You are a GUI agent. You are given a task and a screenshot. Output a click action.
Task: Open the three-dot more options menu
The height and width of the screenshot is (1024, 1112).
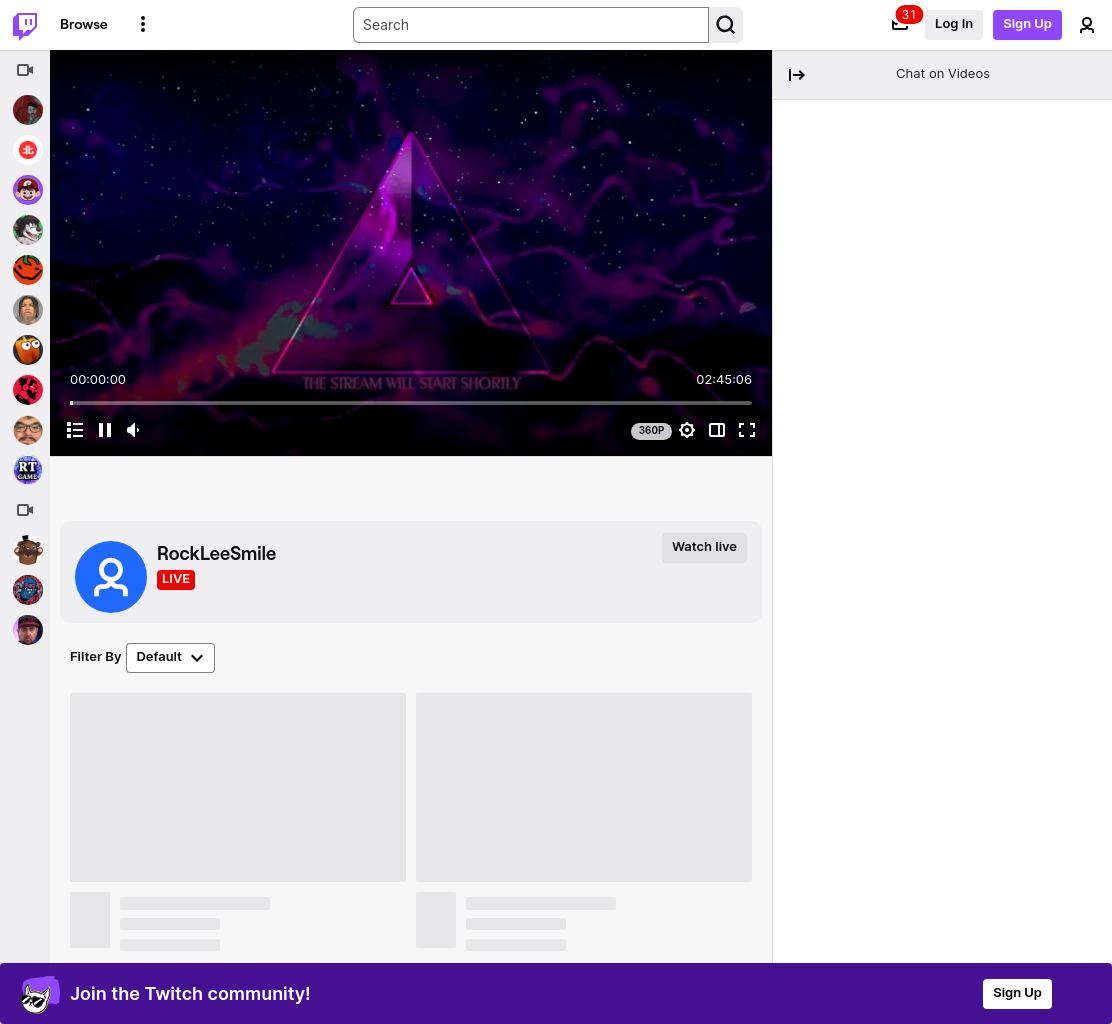point(143,24)
